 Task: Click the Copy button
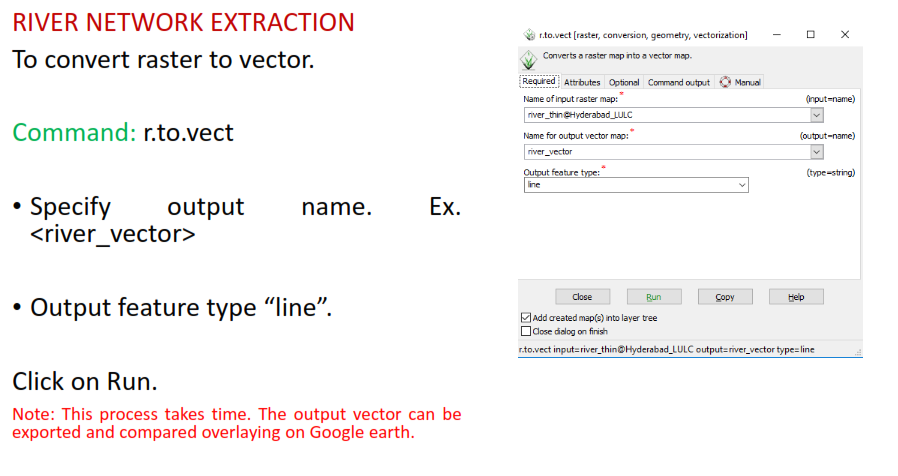coord(725,297)
